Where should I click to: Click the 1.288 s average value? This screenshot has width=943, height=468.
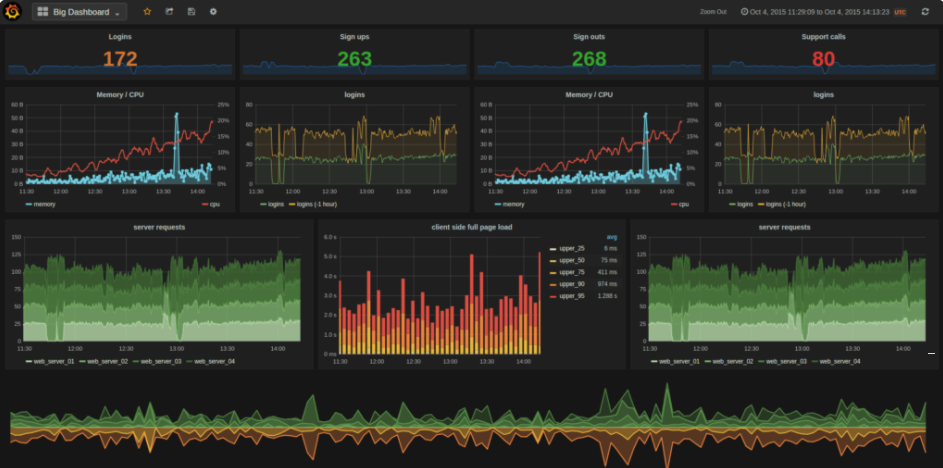pyautogui.click(x=607, y=296)
